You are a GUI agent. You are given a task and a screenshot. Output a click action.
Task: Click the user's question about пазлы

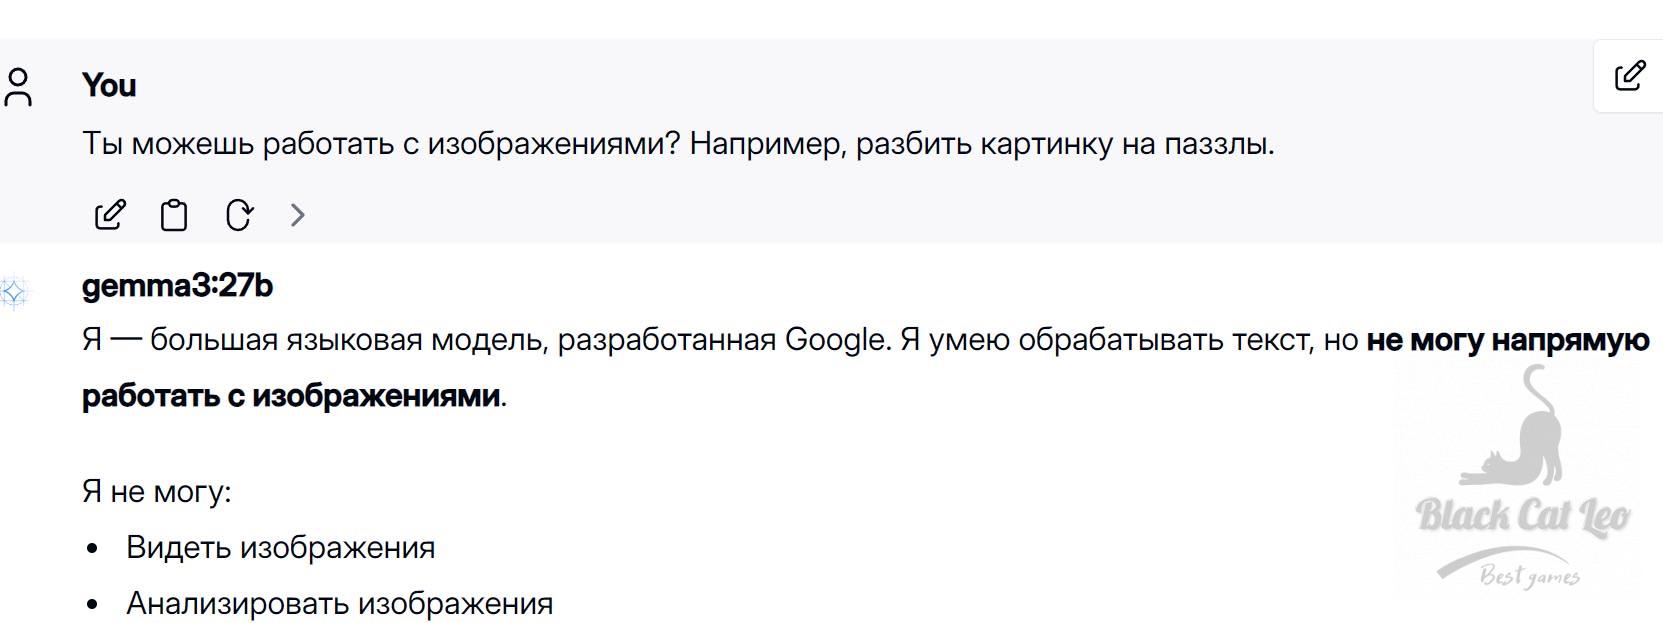click(678, 144)
